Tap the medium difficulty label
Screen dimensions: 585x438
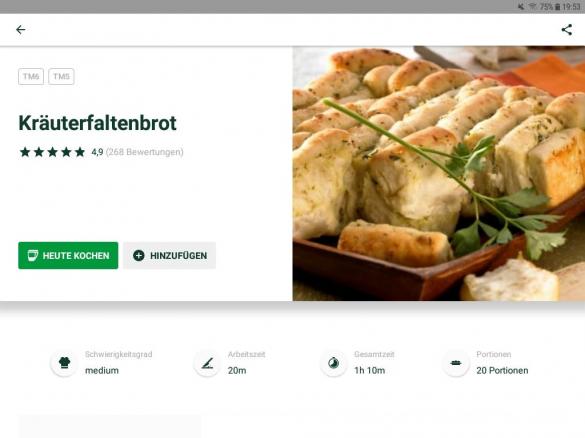[102, 370]
